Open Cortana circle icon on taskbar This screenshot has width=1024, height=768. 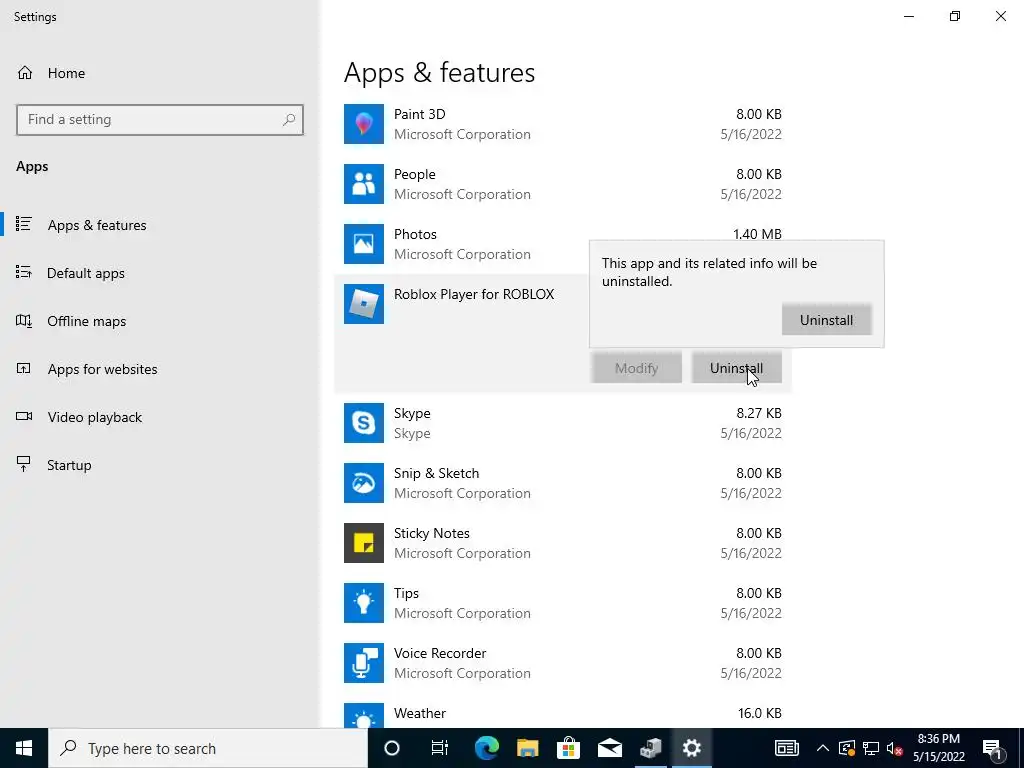tap(392, 748)
